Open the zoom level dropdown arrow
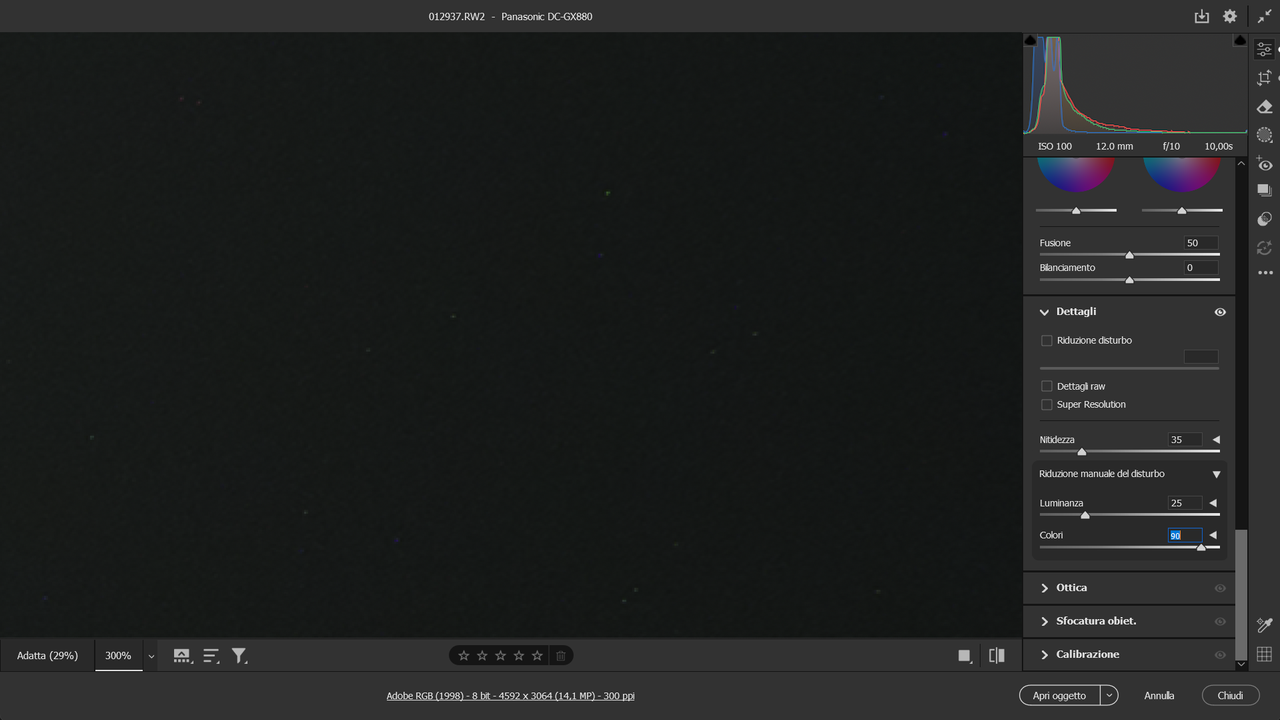Image resolution: width=1280 pixels, height=720 pixels. [151, 656]
